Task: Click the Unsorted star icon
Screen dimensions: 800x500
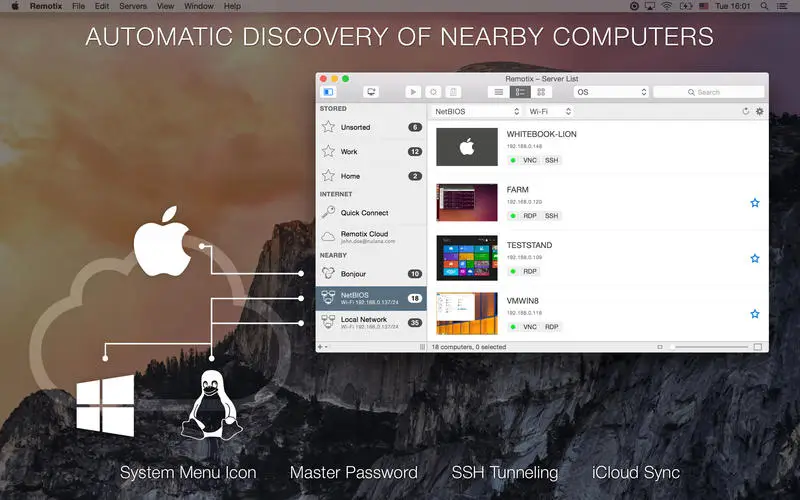Action: (328, 127)
